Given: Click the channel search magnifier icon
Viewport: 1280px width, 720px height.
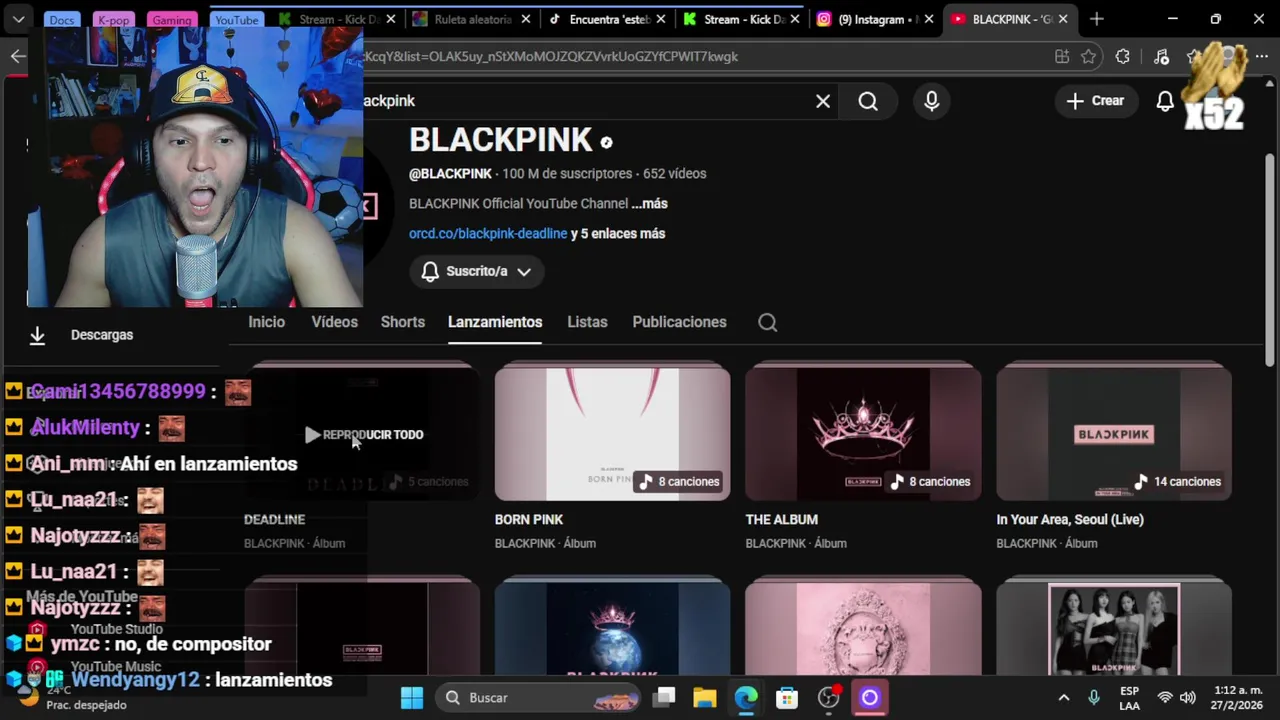Looking at the screenshot, I should (767, 322).
